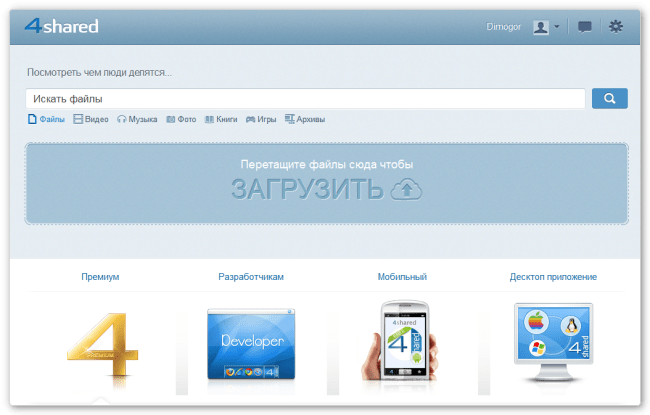Viewport: 650px width, 415px height.
Task: Select the Архивы archive icon
Action: pos(289,119)
